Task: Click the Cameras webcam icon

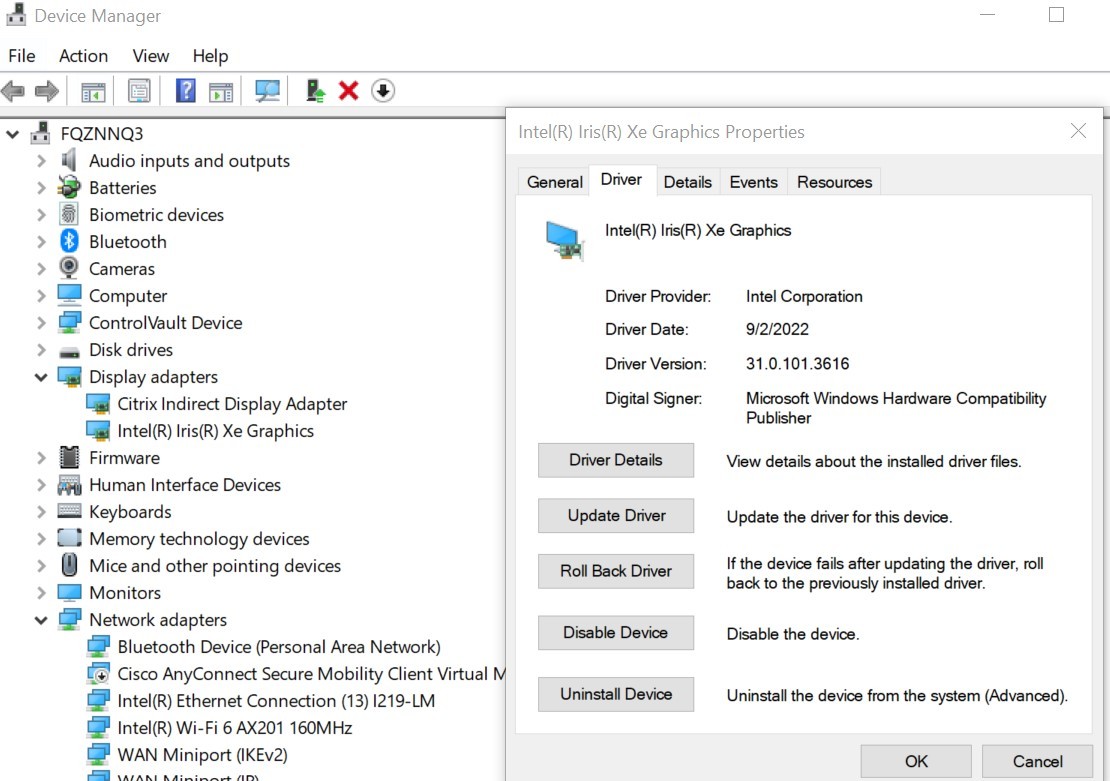Action: point(69,268)
